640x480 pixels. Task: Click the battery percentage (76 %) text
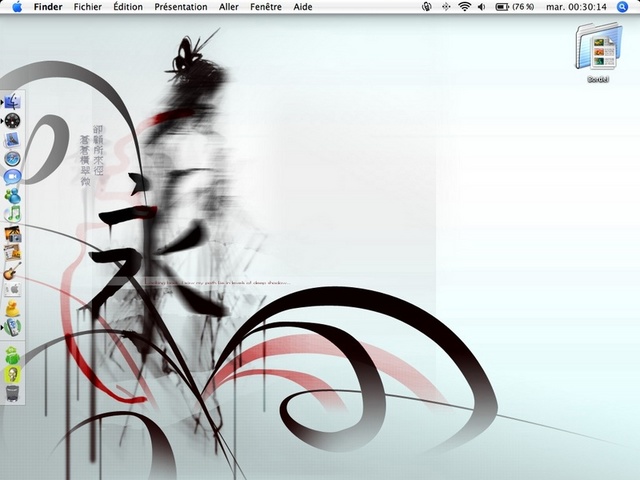[x=523, y=7]
